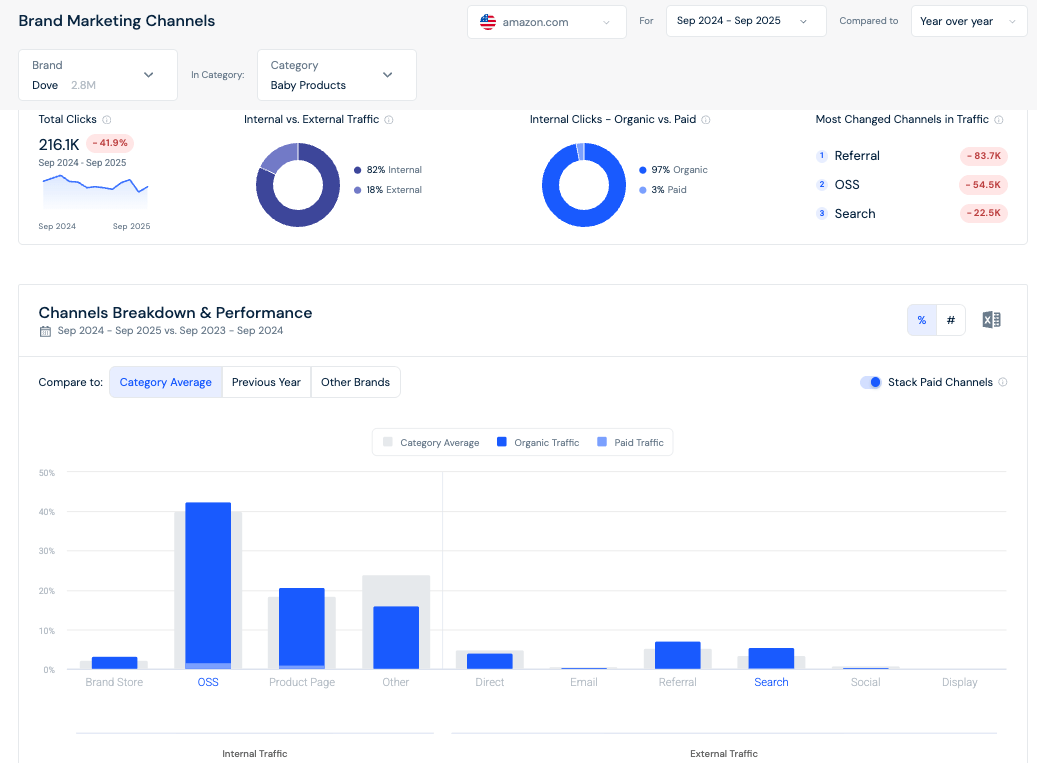The height and width of the screenshot is (763, 1037).
Task: Click the US flag icon beside amazon.com
Action: 487,20
